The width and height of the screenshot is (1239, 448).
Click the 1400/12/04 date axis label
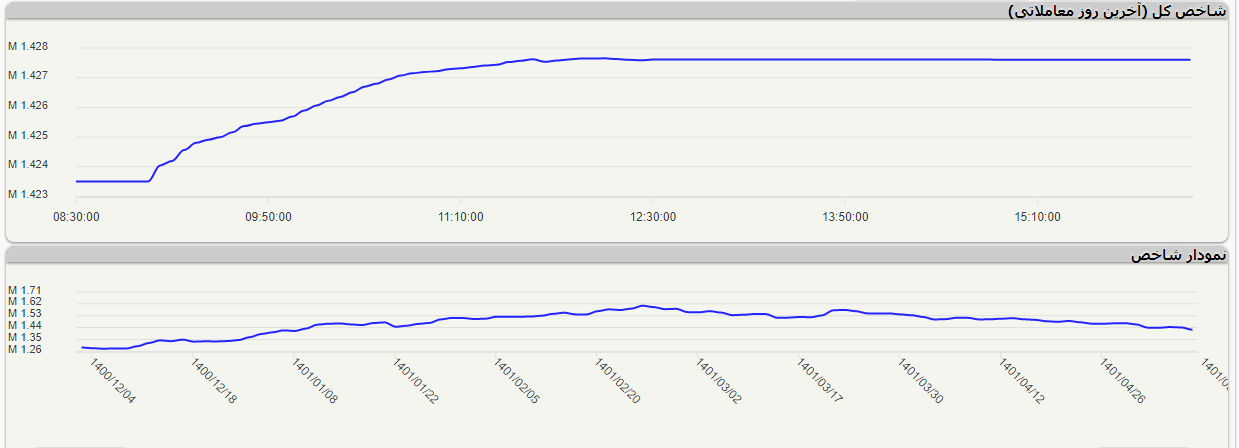point(113,382)
